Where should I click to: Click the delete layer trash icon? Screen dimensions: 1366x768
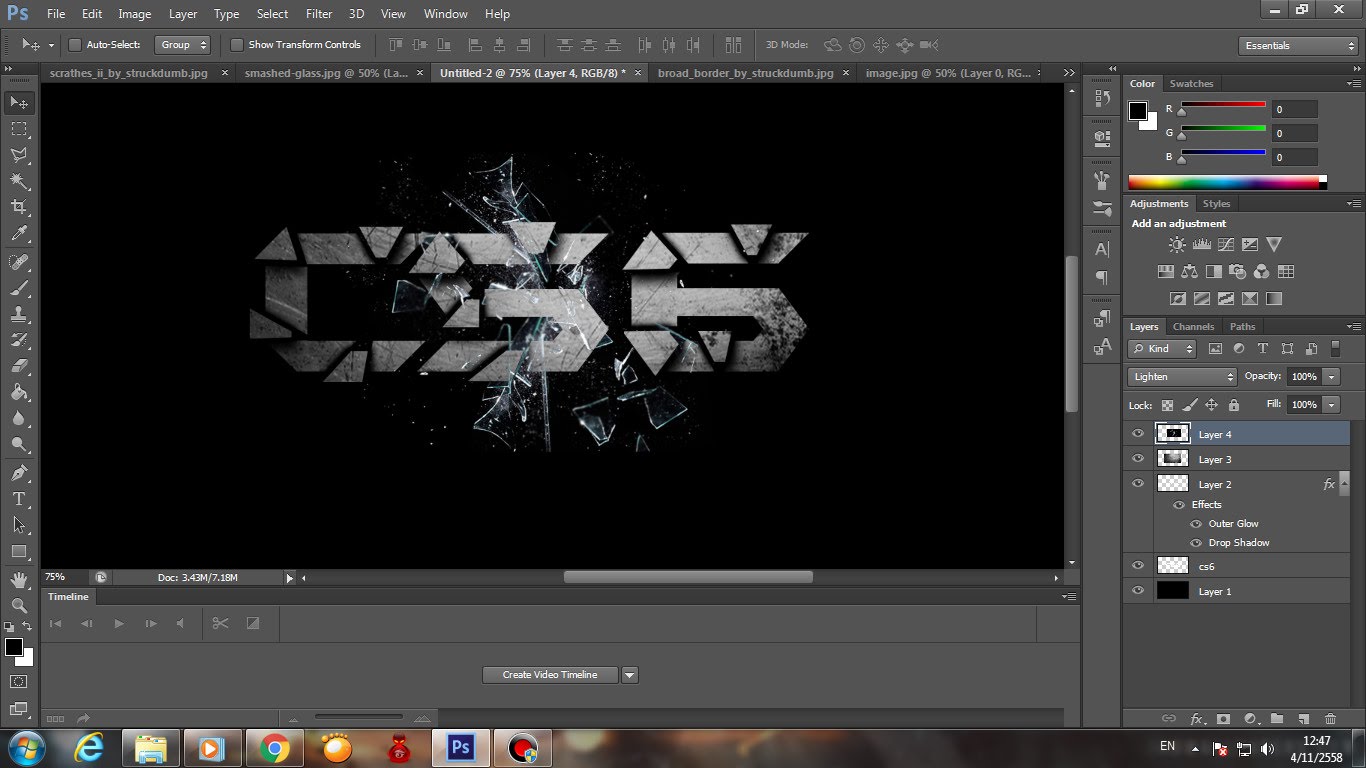coord(1330,719)
